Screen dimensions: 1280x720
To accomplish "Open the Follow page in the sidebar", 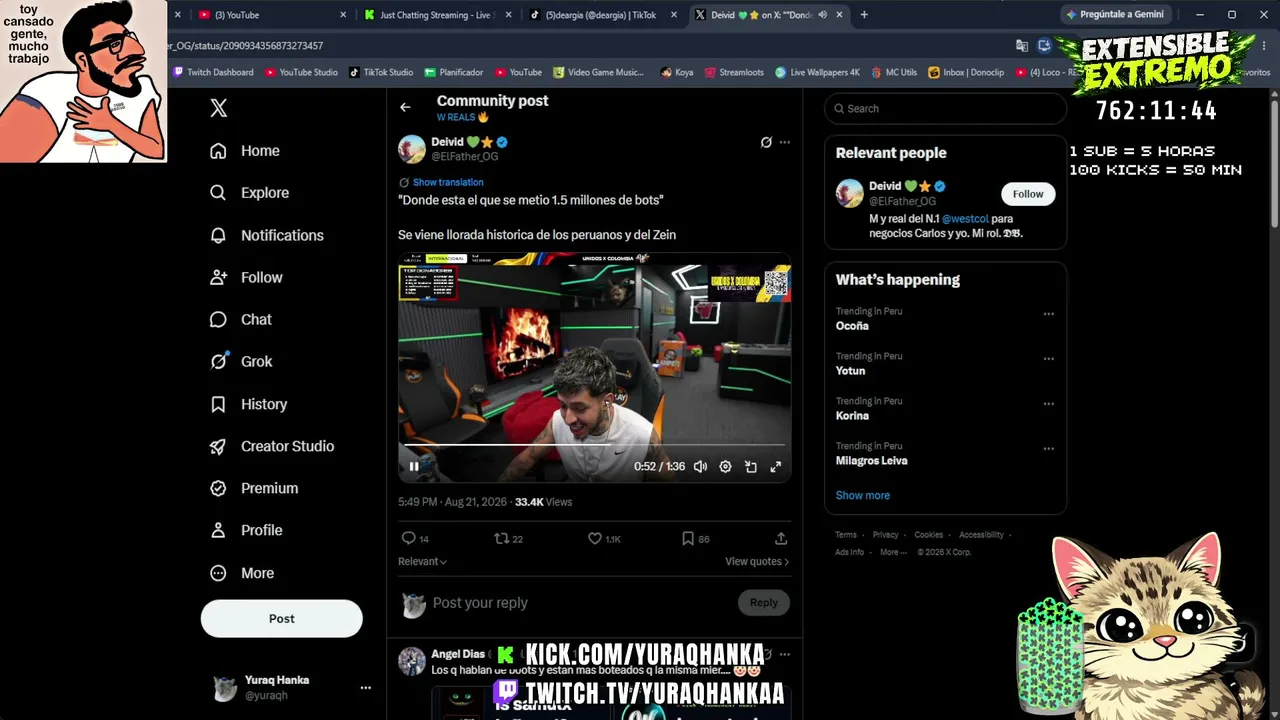I will pyautogui.click(x=246, y=277).
